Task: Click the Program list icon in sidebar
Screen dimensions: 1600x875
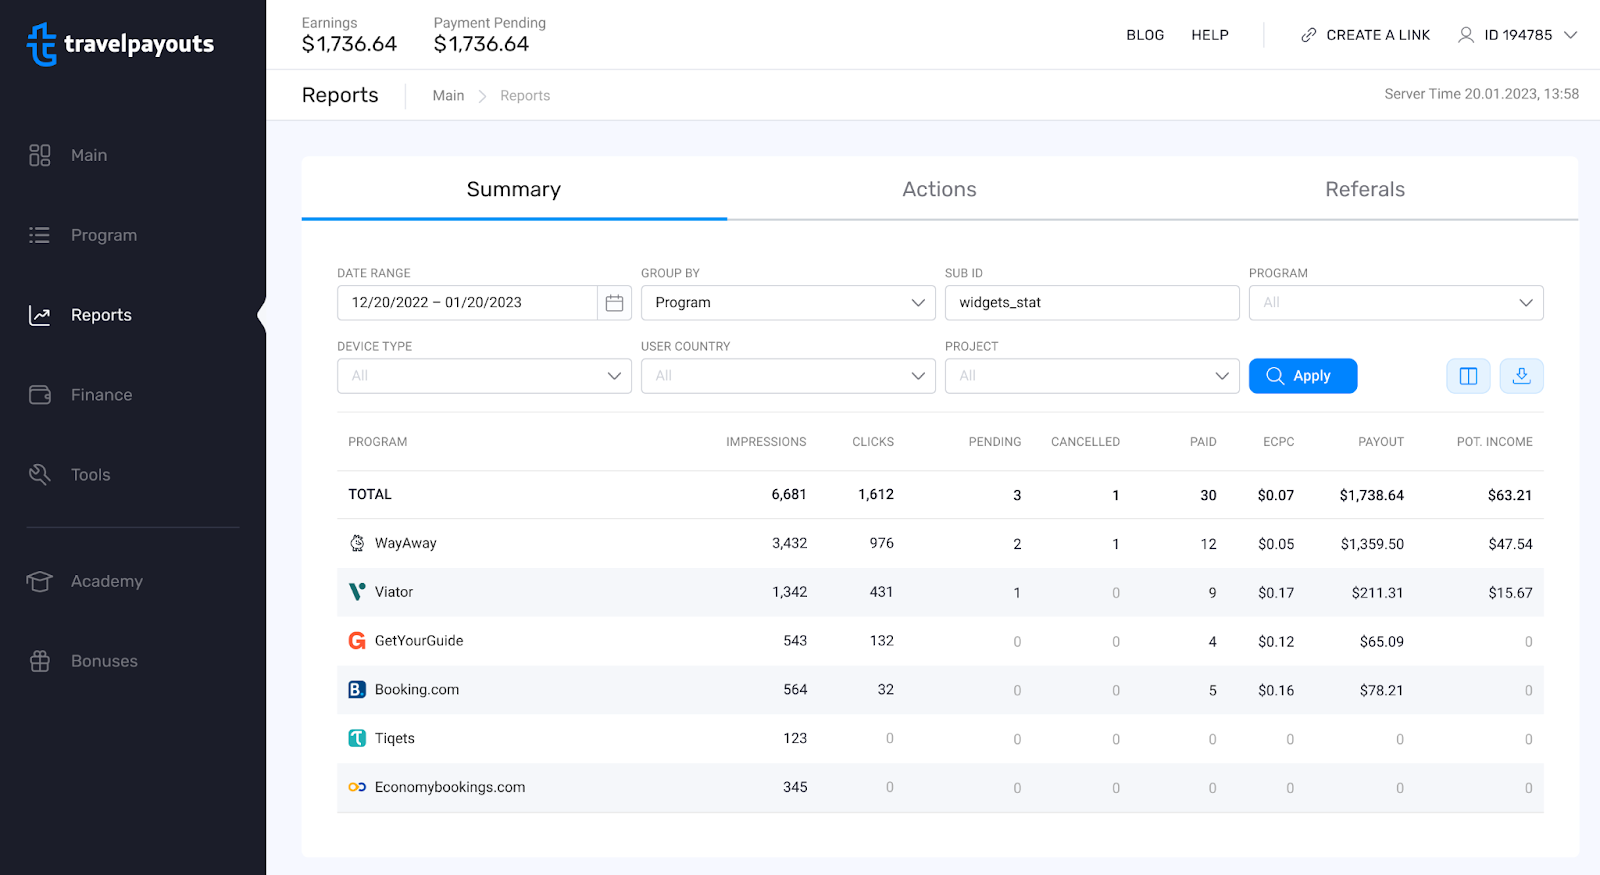Action: [40, 235]
